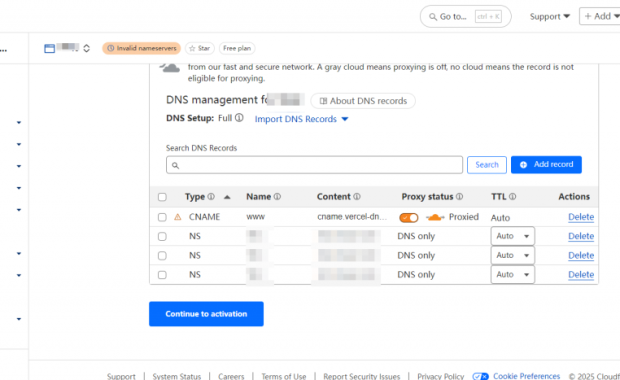Toggle the proxy switch on CNAME row
The image size is (620, 380).
click(x=408, y=217)
